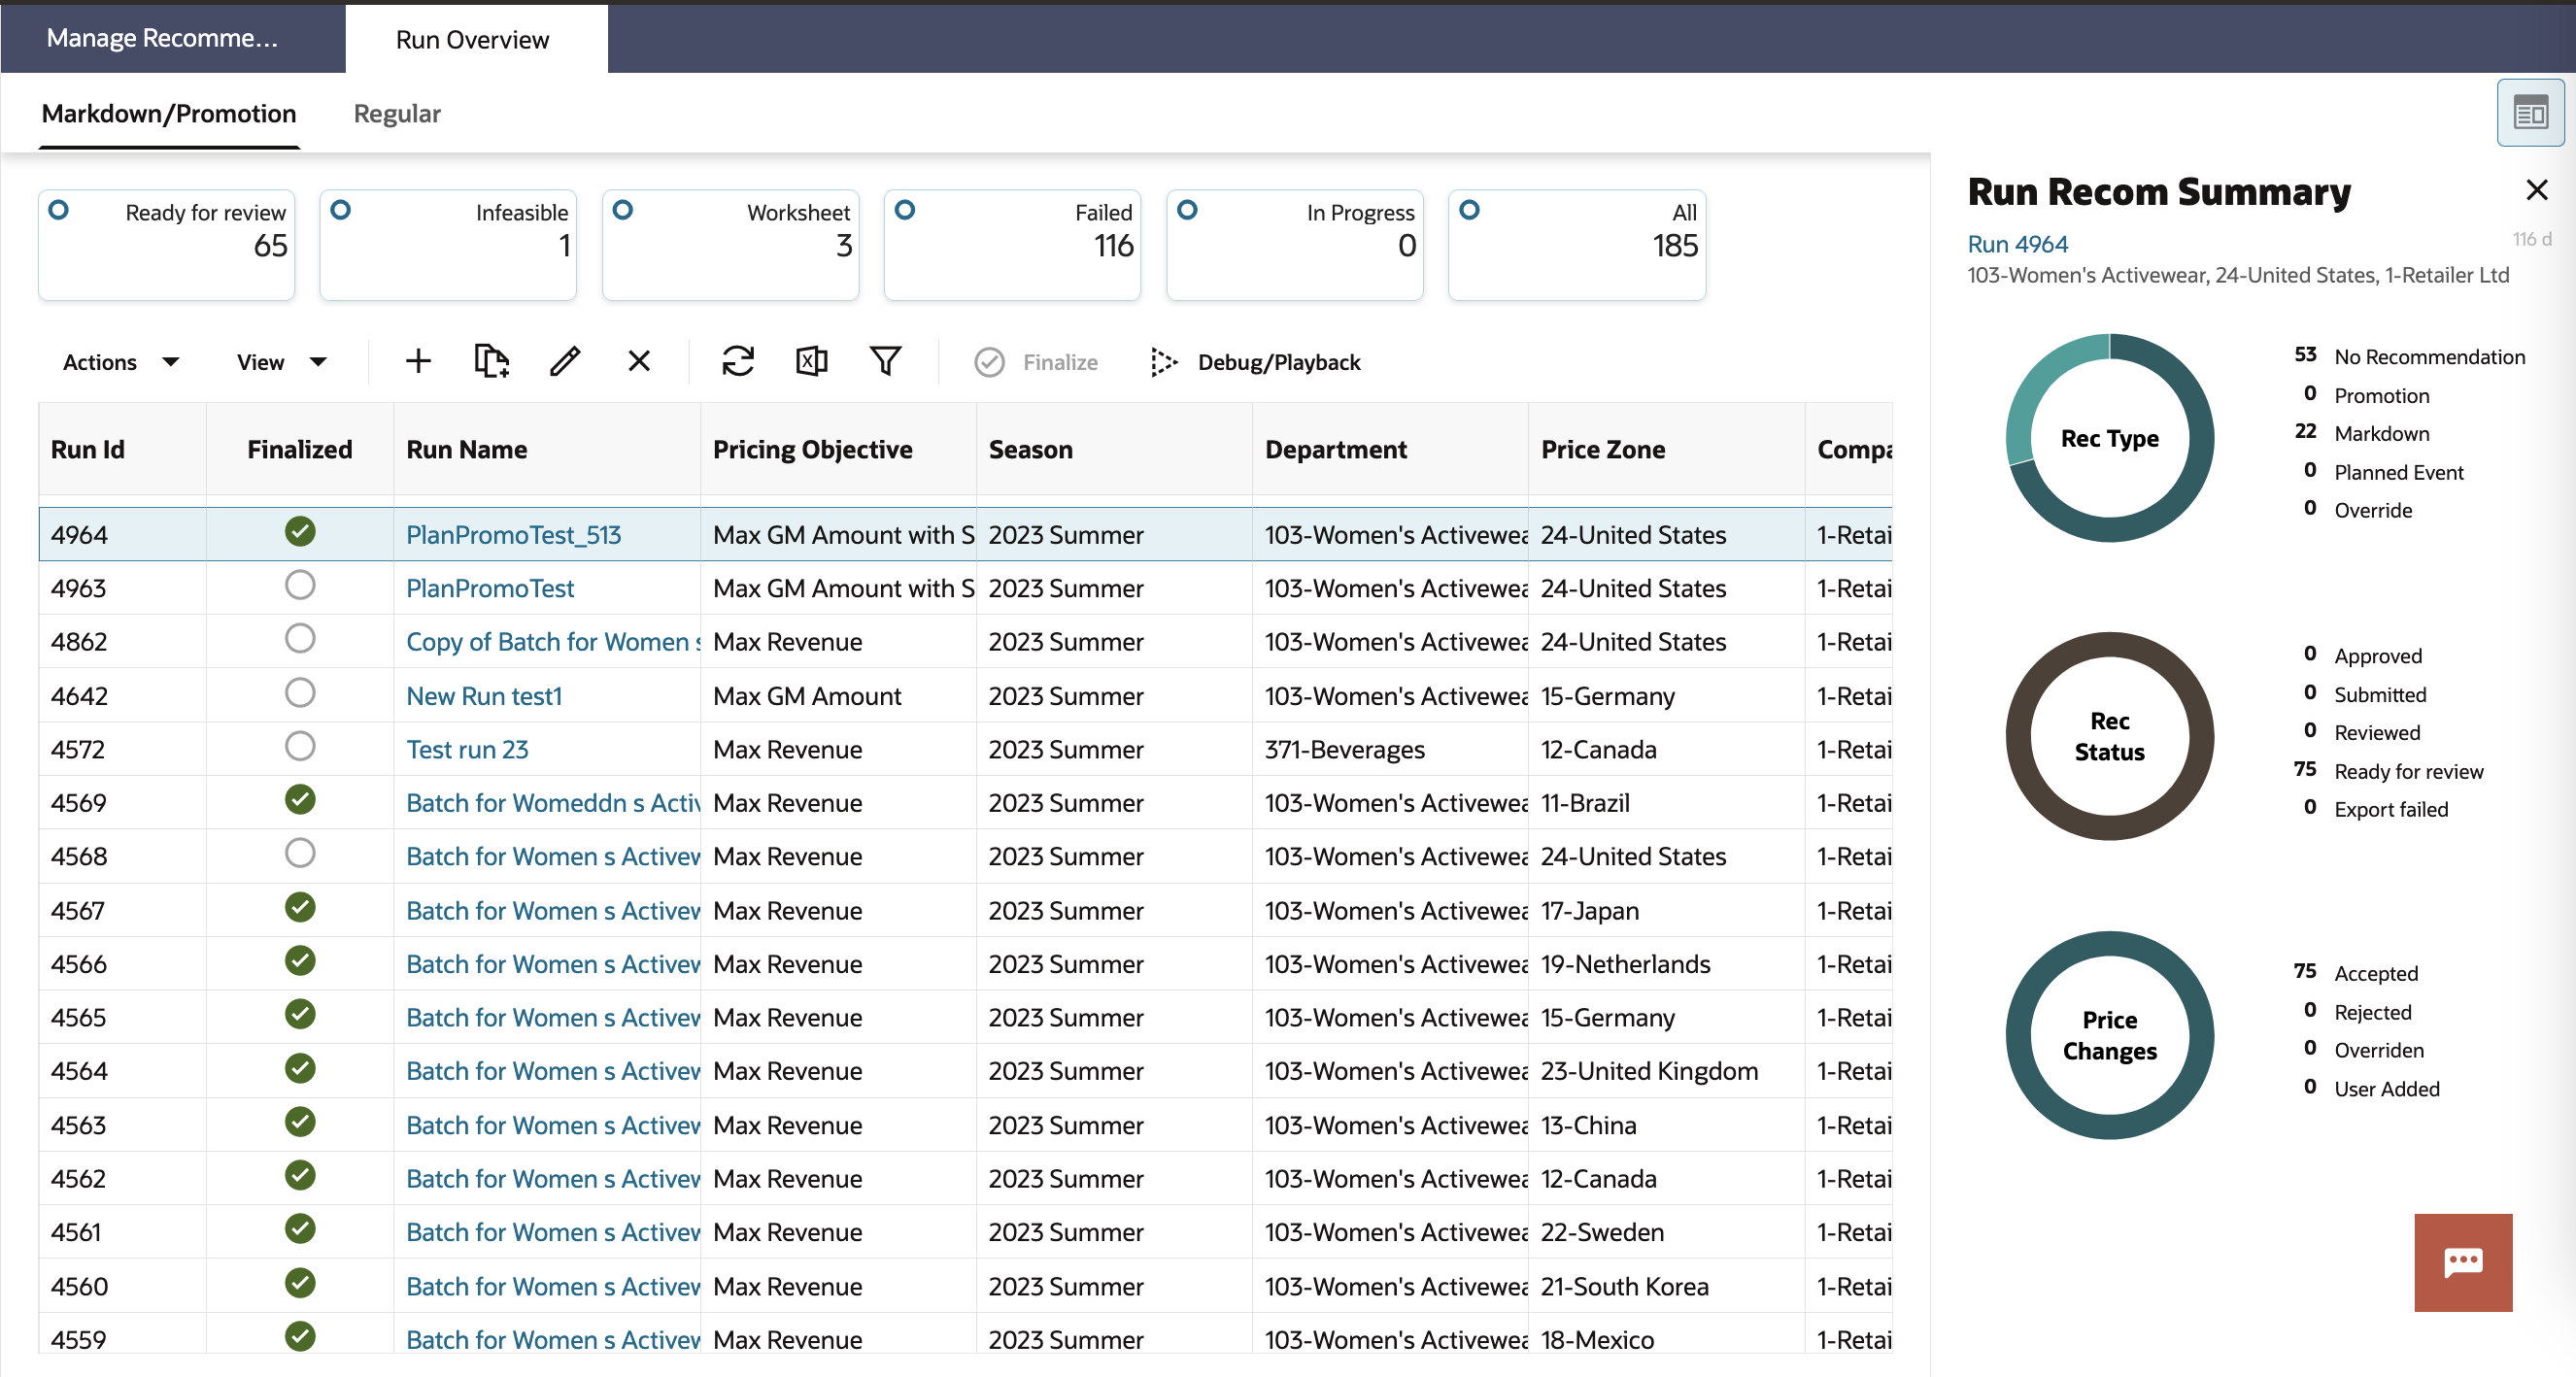The width and height of the screenshot is (2576, 1377).
Task: Select the Run Overview tab
Action: [x=473, y=40]
